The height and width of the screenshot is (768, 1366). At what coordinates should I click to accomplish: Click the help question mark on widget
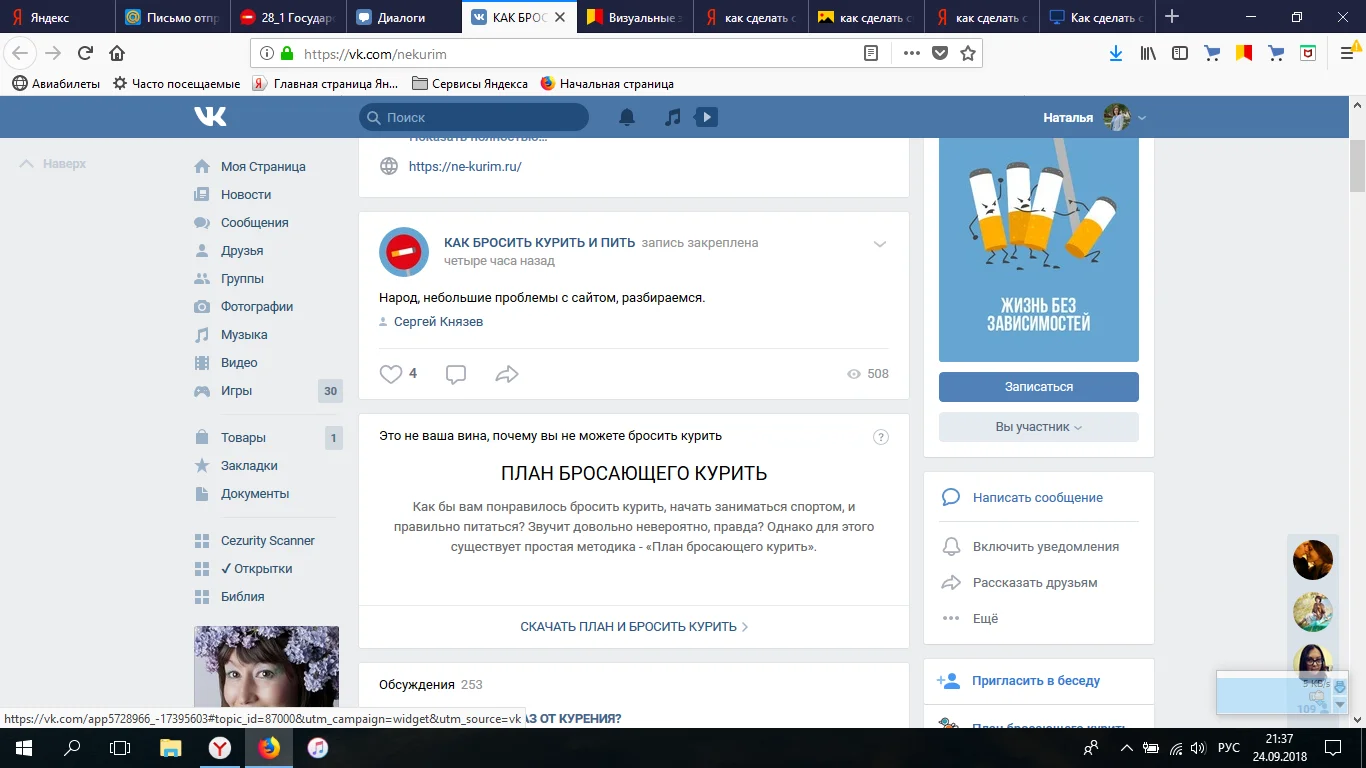click(x=881, y=436)
